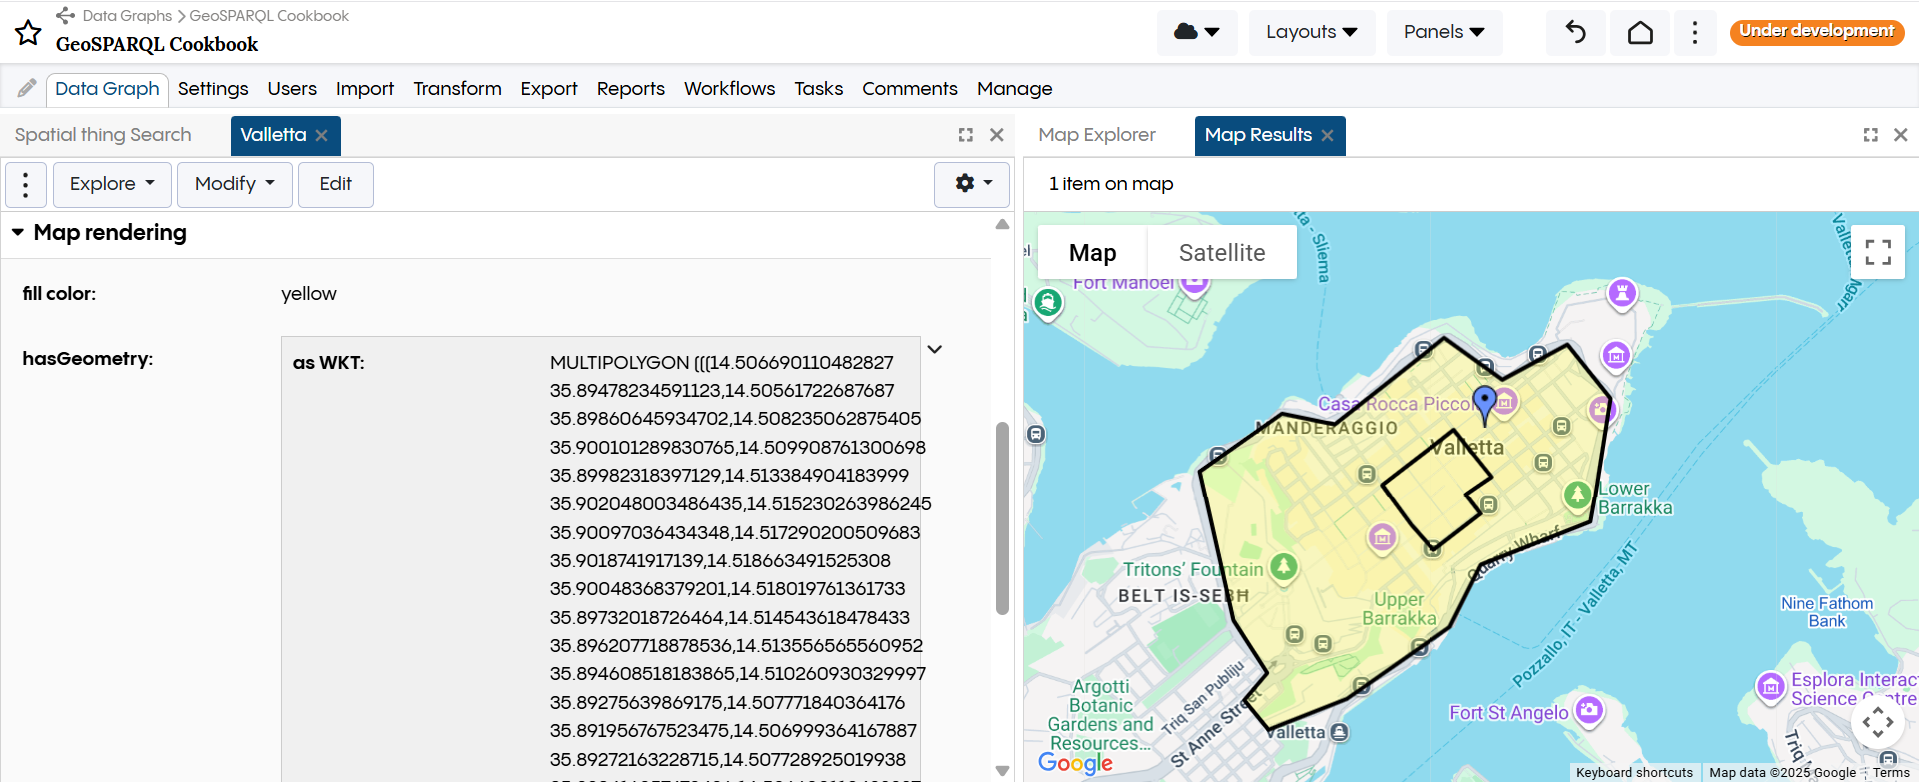Open the vertical dots menu beside Explore
Viewport: 1919px width, 782px height.
pyautogui.click(x=26, y=184)
